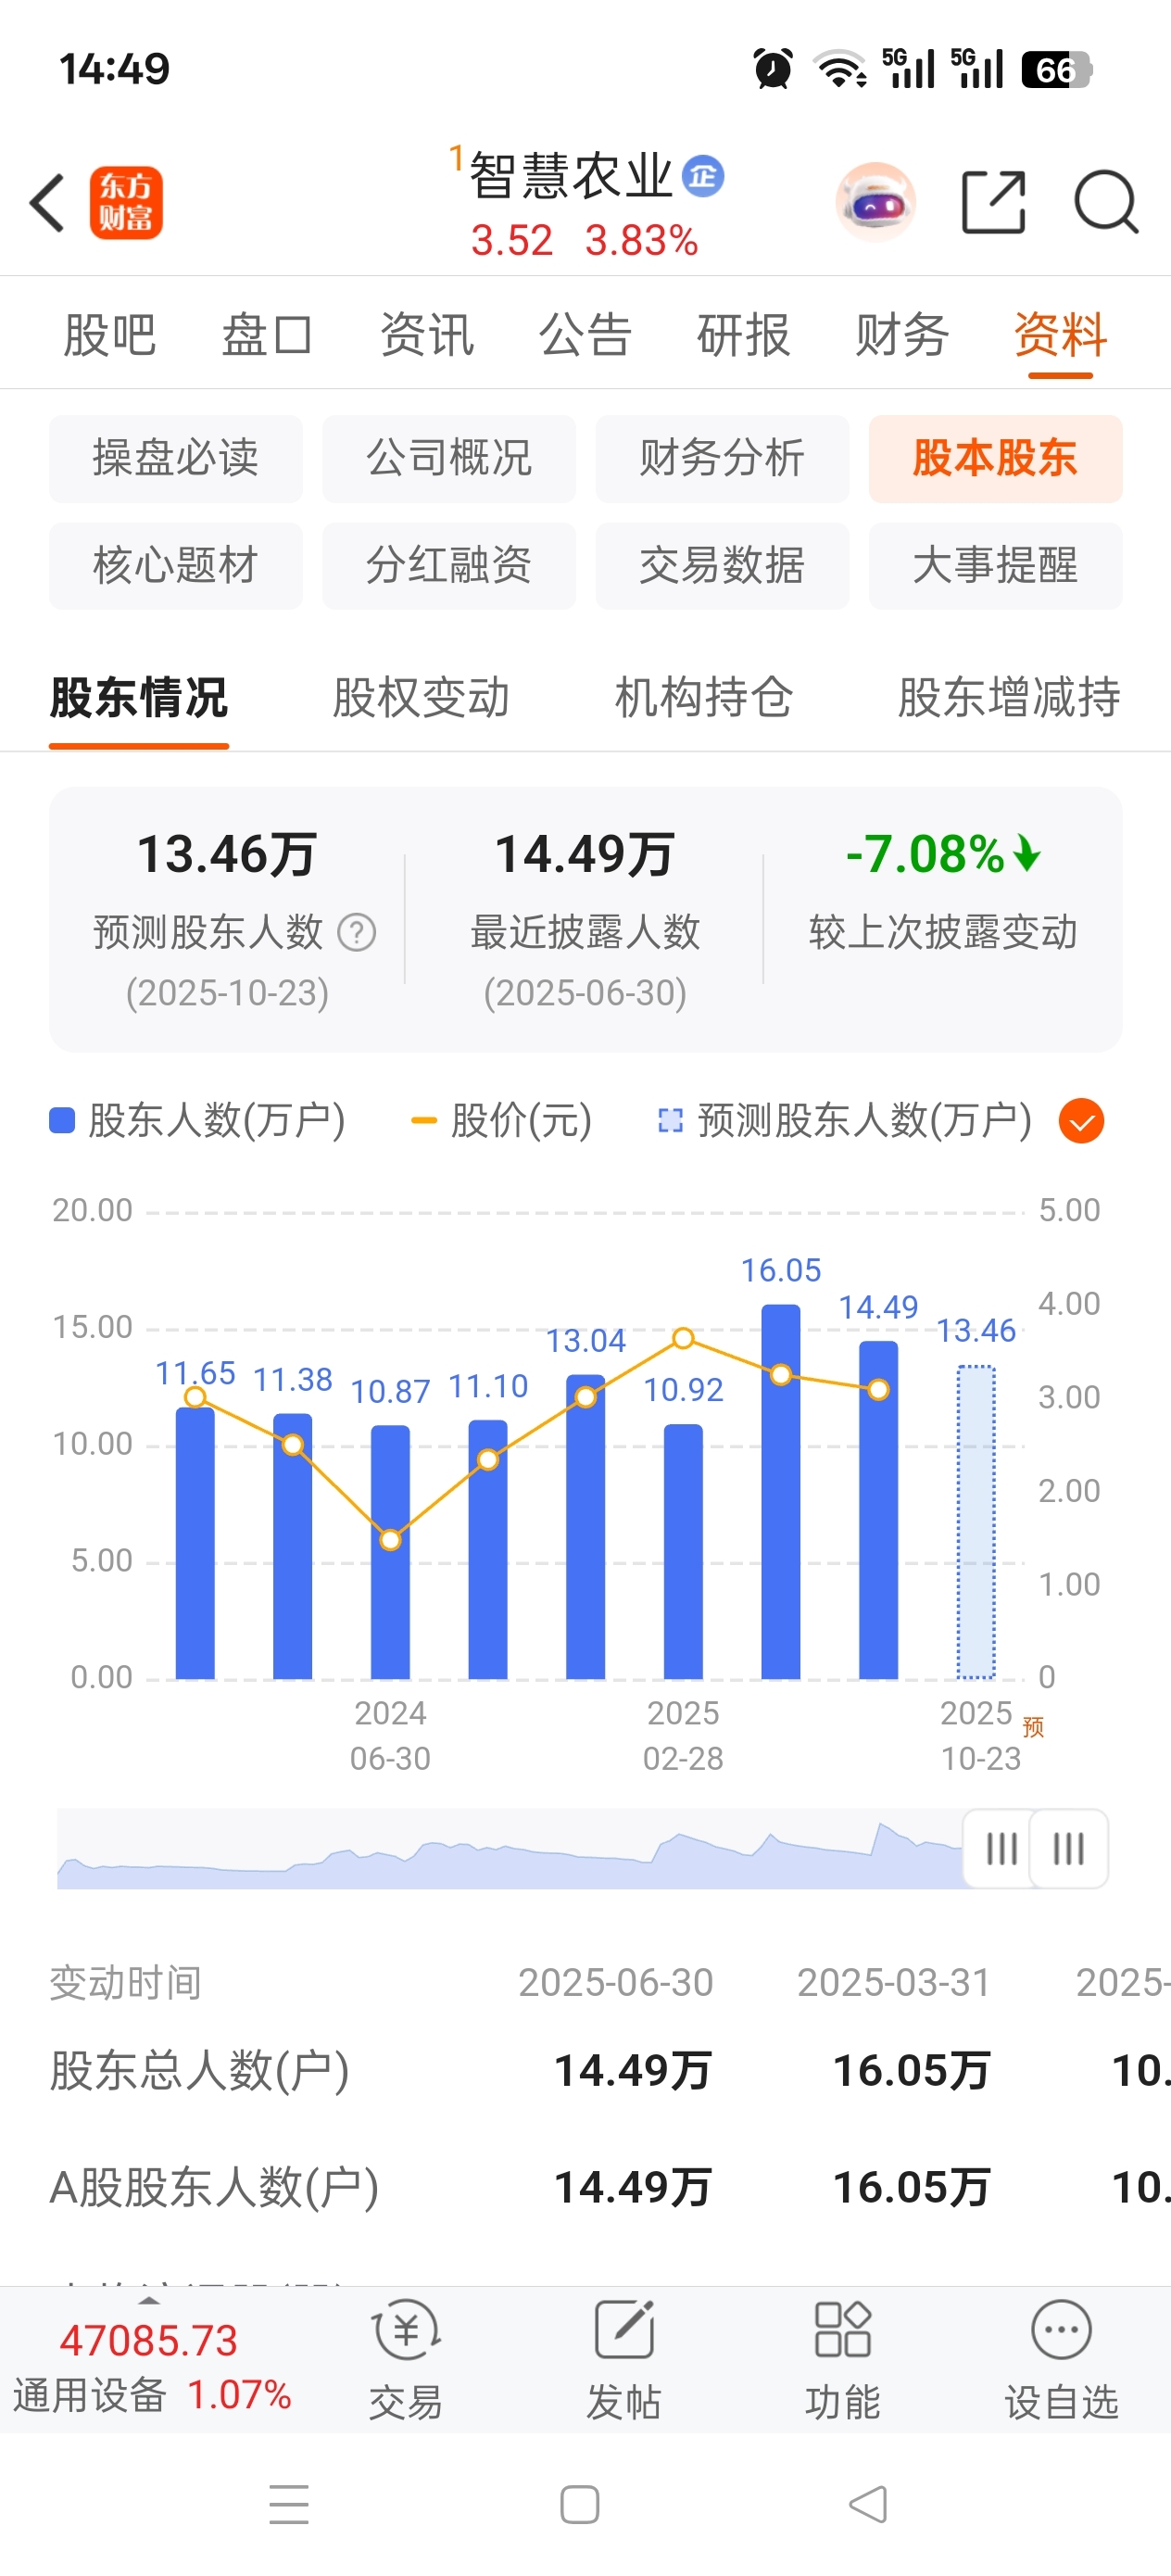1171x2576 pixels.
Task: Tap Android home square button
Action: point(580,2504)
